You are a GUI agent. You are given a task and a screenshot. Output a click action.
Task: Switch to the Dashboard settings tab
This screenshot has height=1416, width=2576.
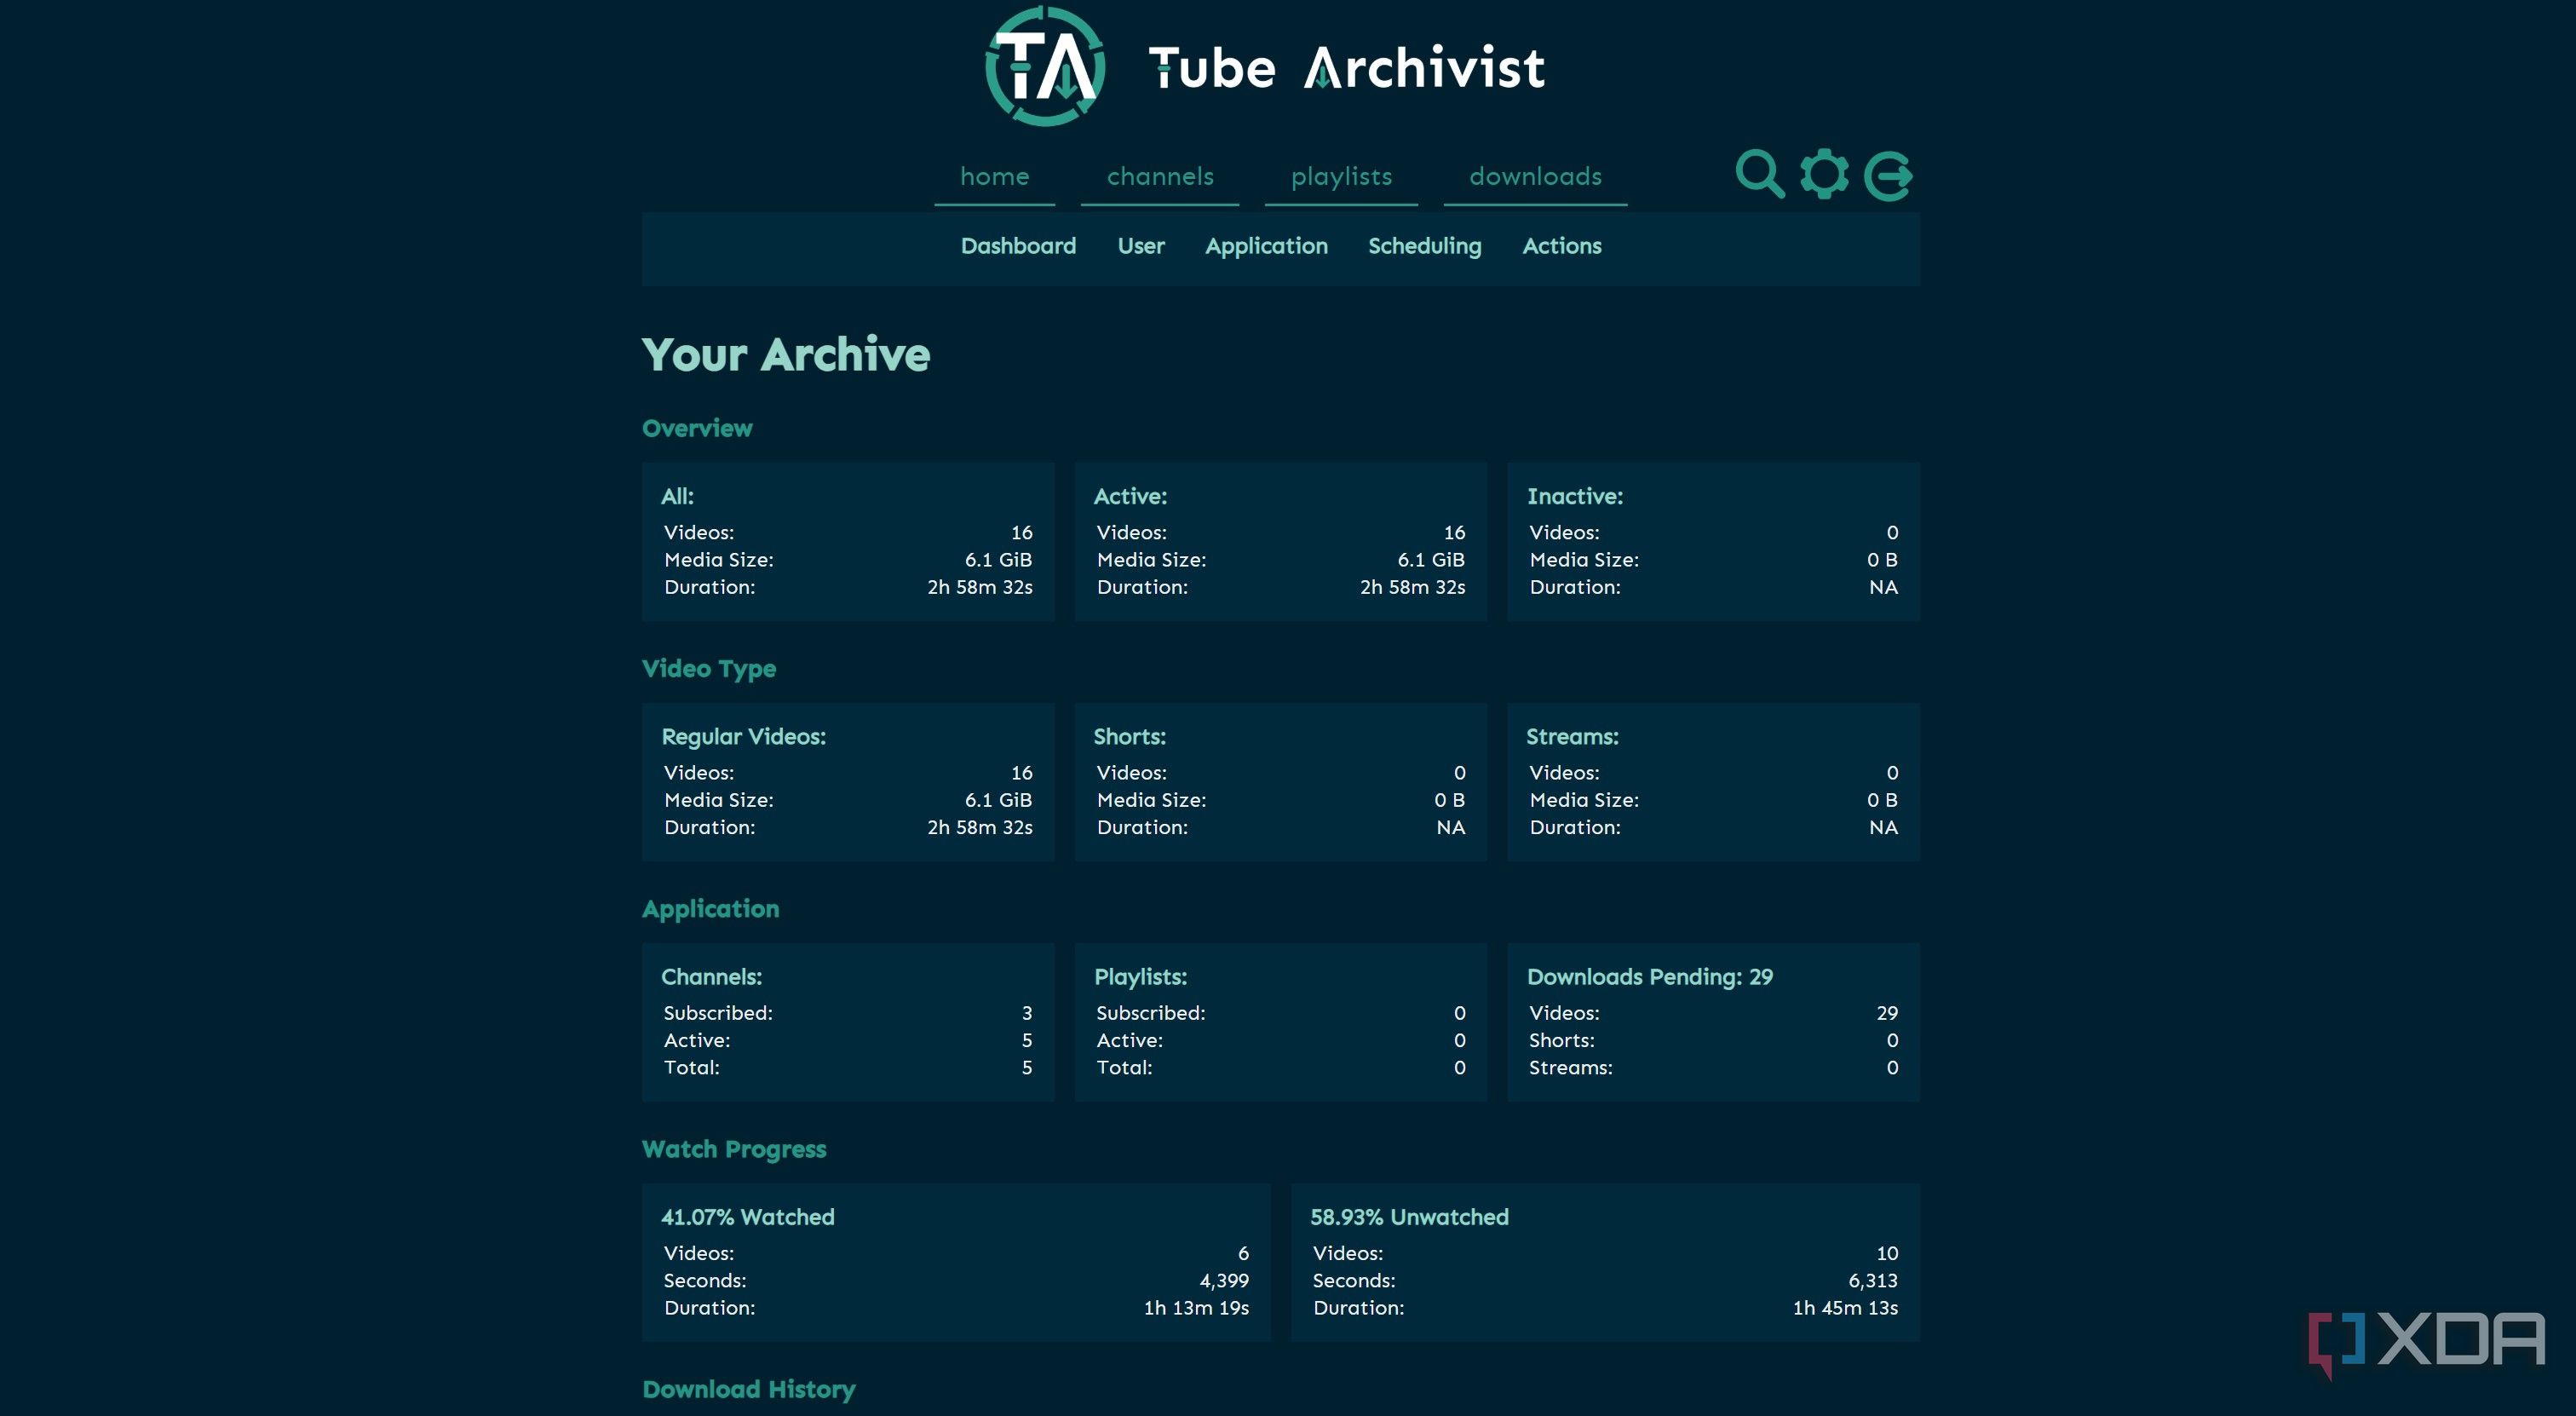[1018, 246]
